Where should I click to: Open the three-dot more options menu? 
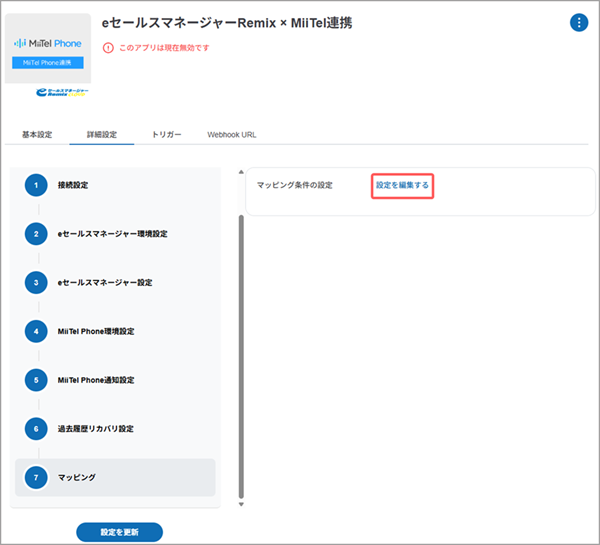pos(578,23)
